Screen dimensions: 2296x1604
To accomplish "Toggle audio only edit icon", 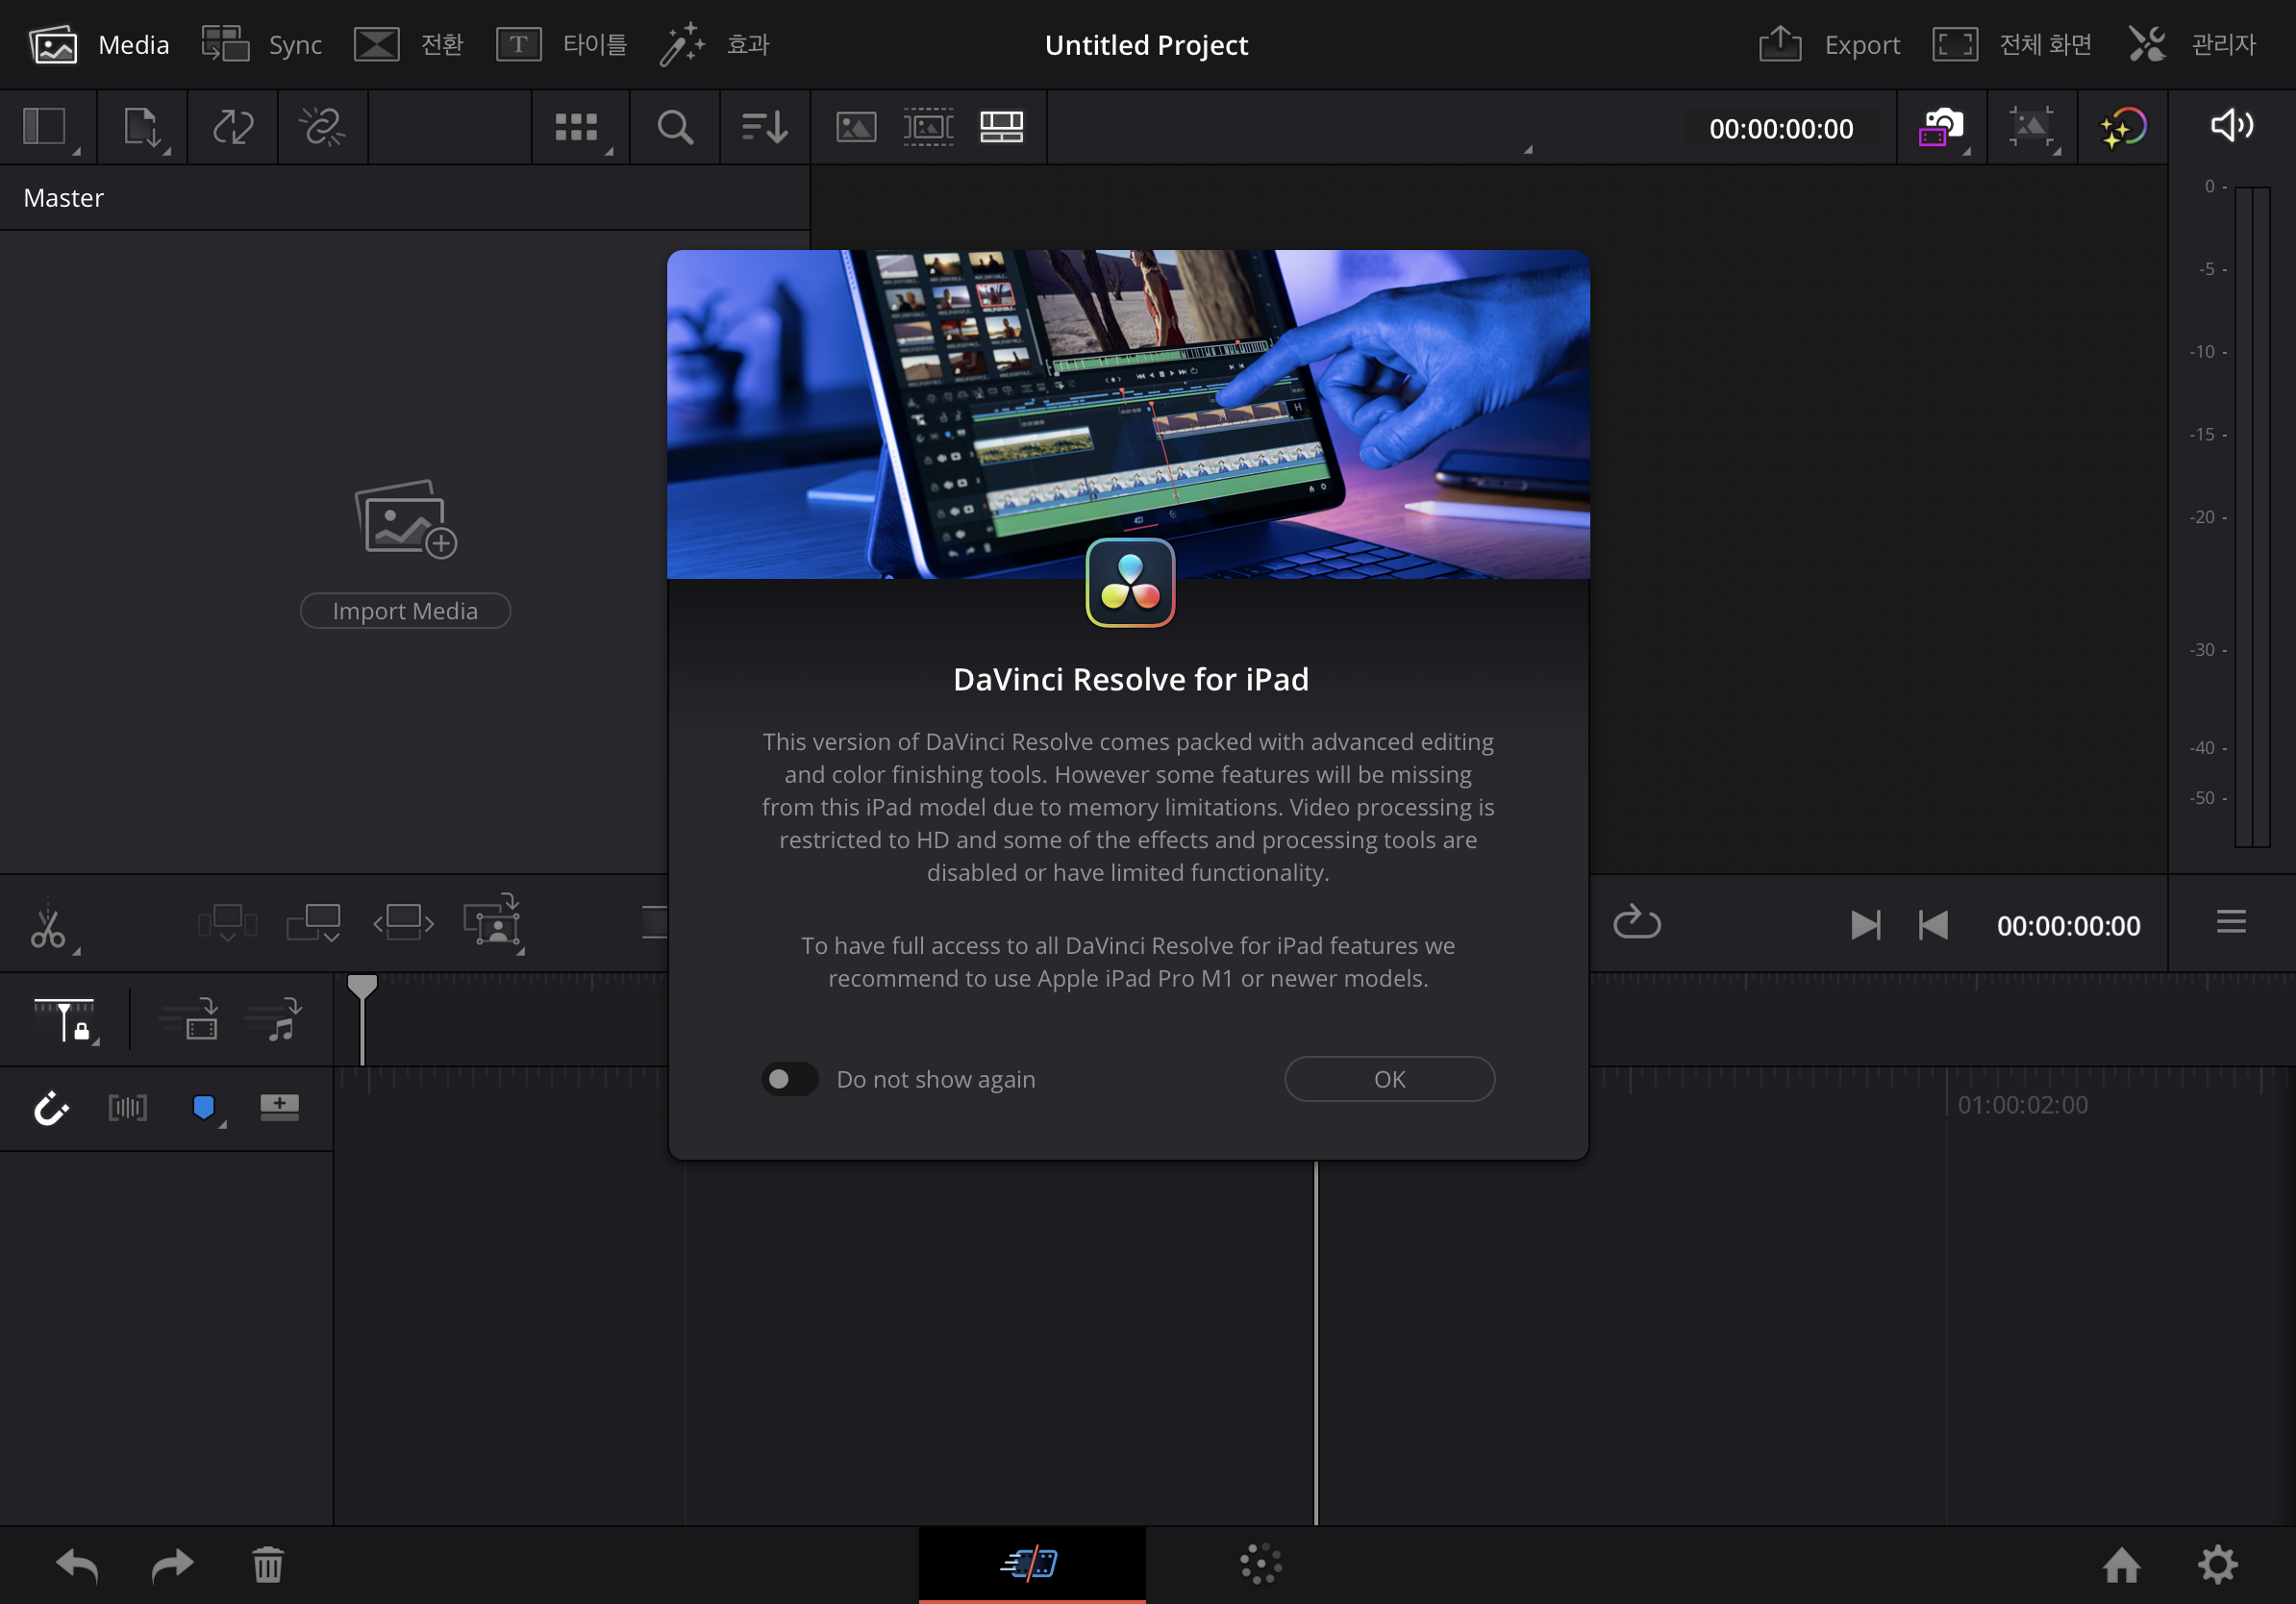I will tap(275, 1018).
